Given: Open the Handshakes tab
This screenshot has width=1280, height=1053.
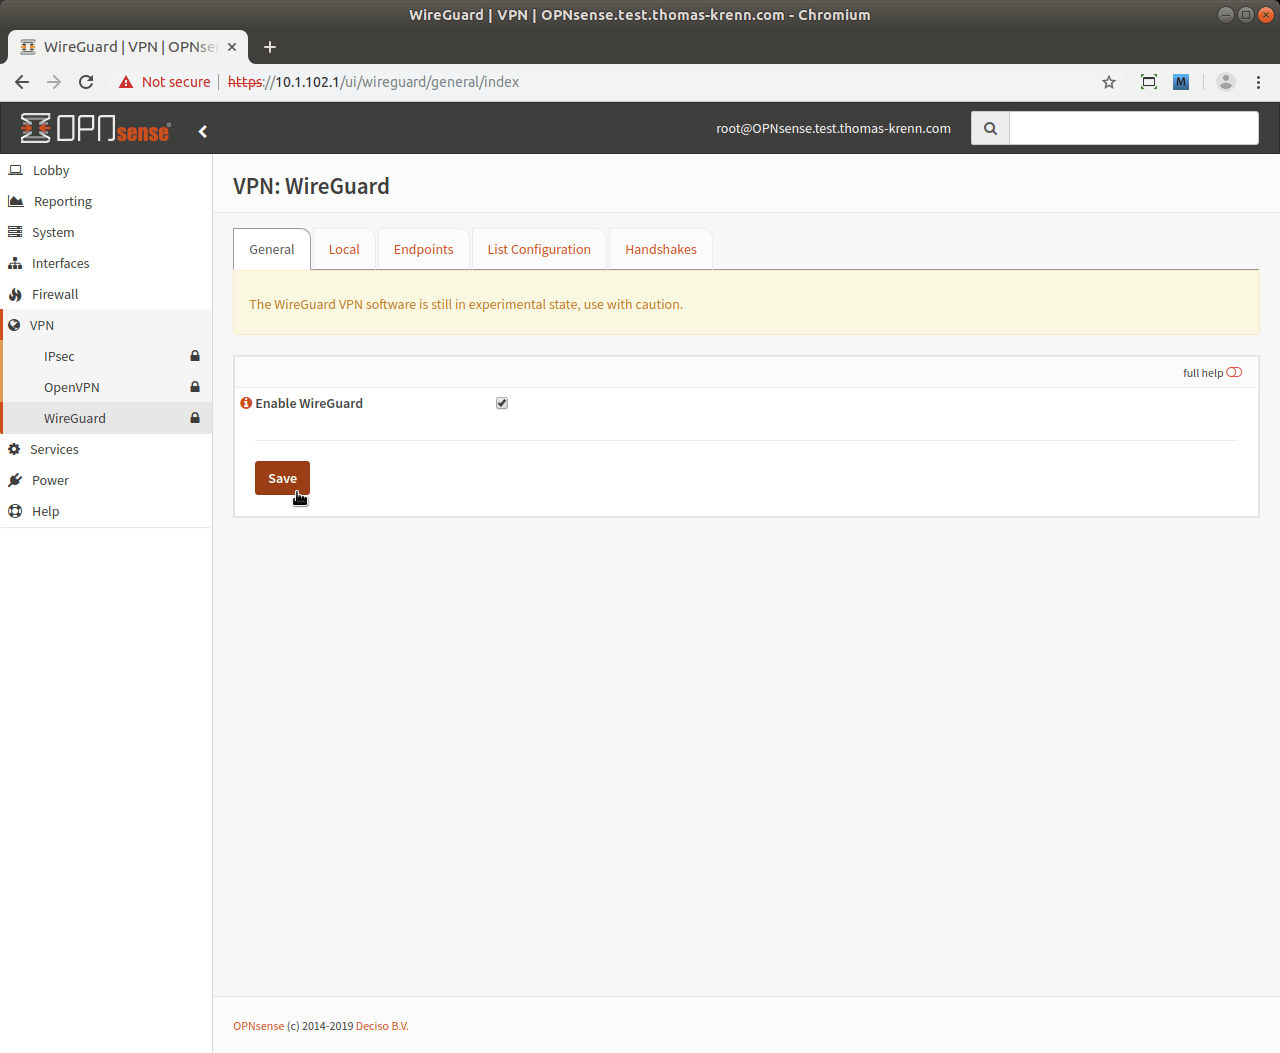Looking at the screenshot, I should pos(660,249).
